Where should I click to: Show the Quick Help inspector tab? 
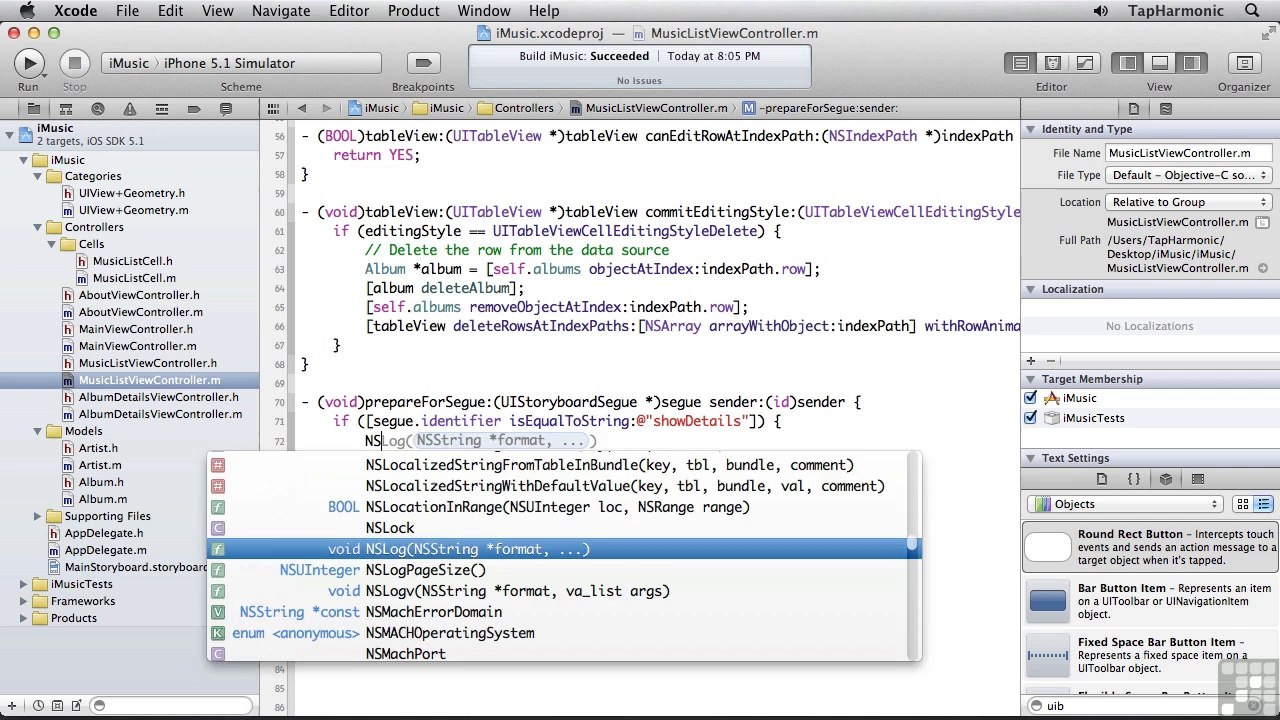pyautogui.click(x=1165, y=108)
